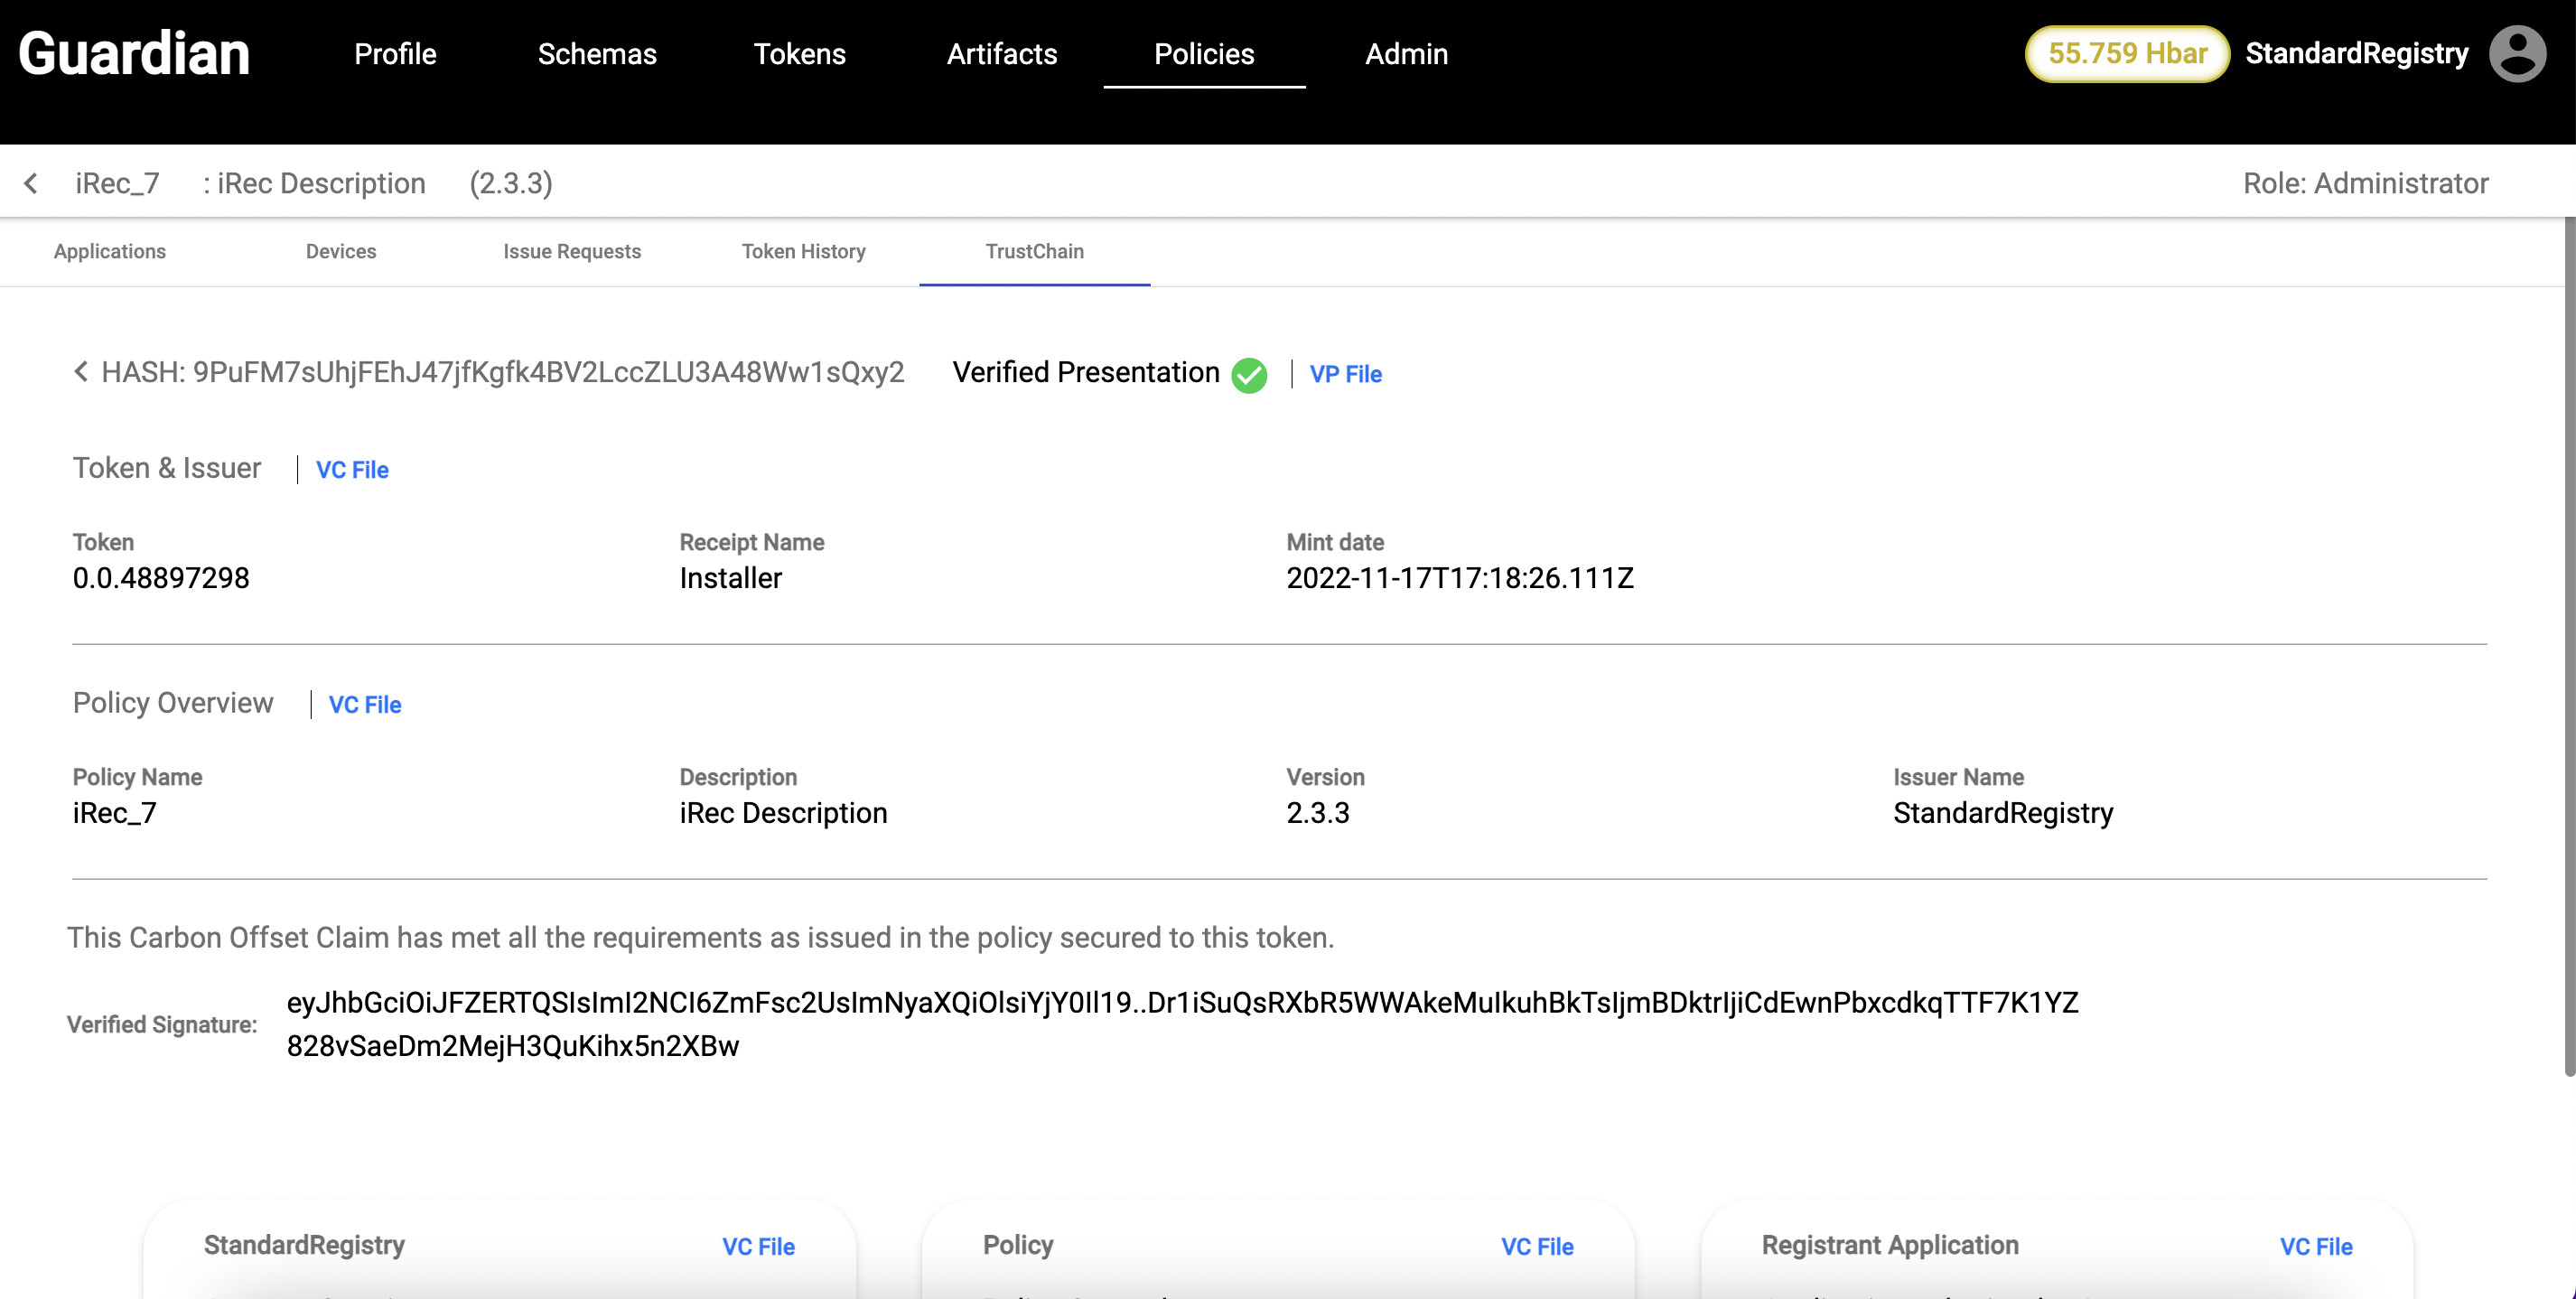The width and height of the screenshot is (2576, 1299).
Task: Click the Guardian logo
Action: click(134, 54)
